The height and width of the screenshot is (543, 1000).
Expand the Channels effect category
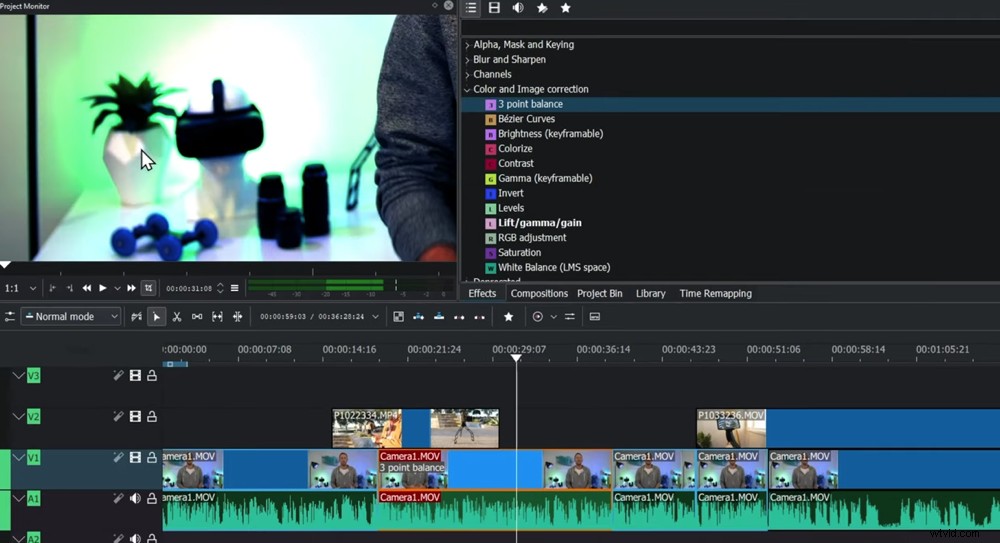click(467, 74)
